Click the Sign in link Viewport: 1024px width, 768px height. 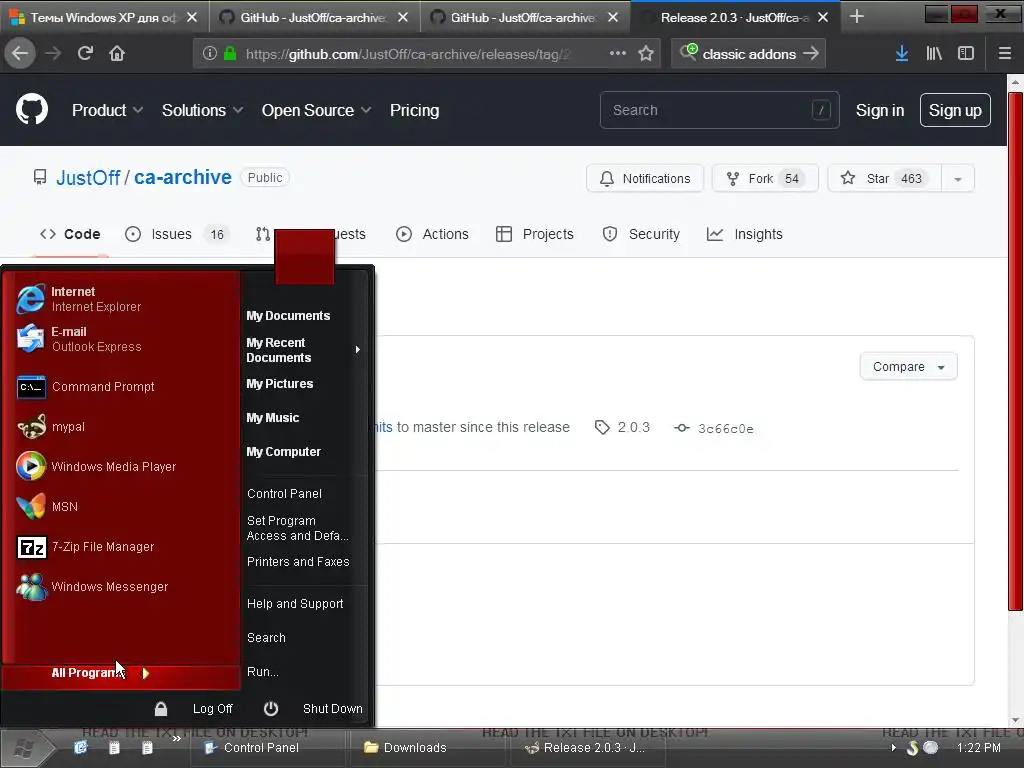pyautogui.click(x=880, y=110)
